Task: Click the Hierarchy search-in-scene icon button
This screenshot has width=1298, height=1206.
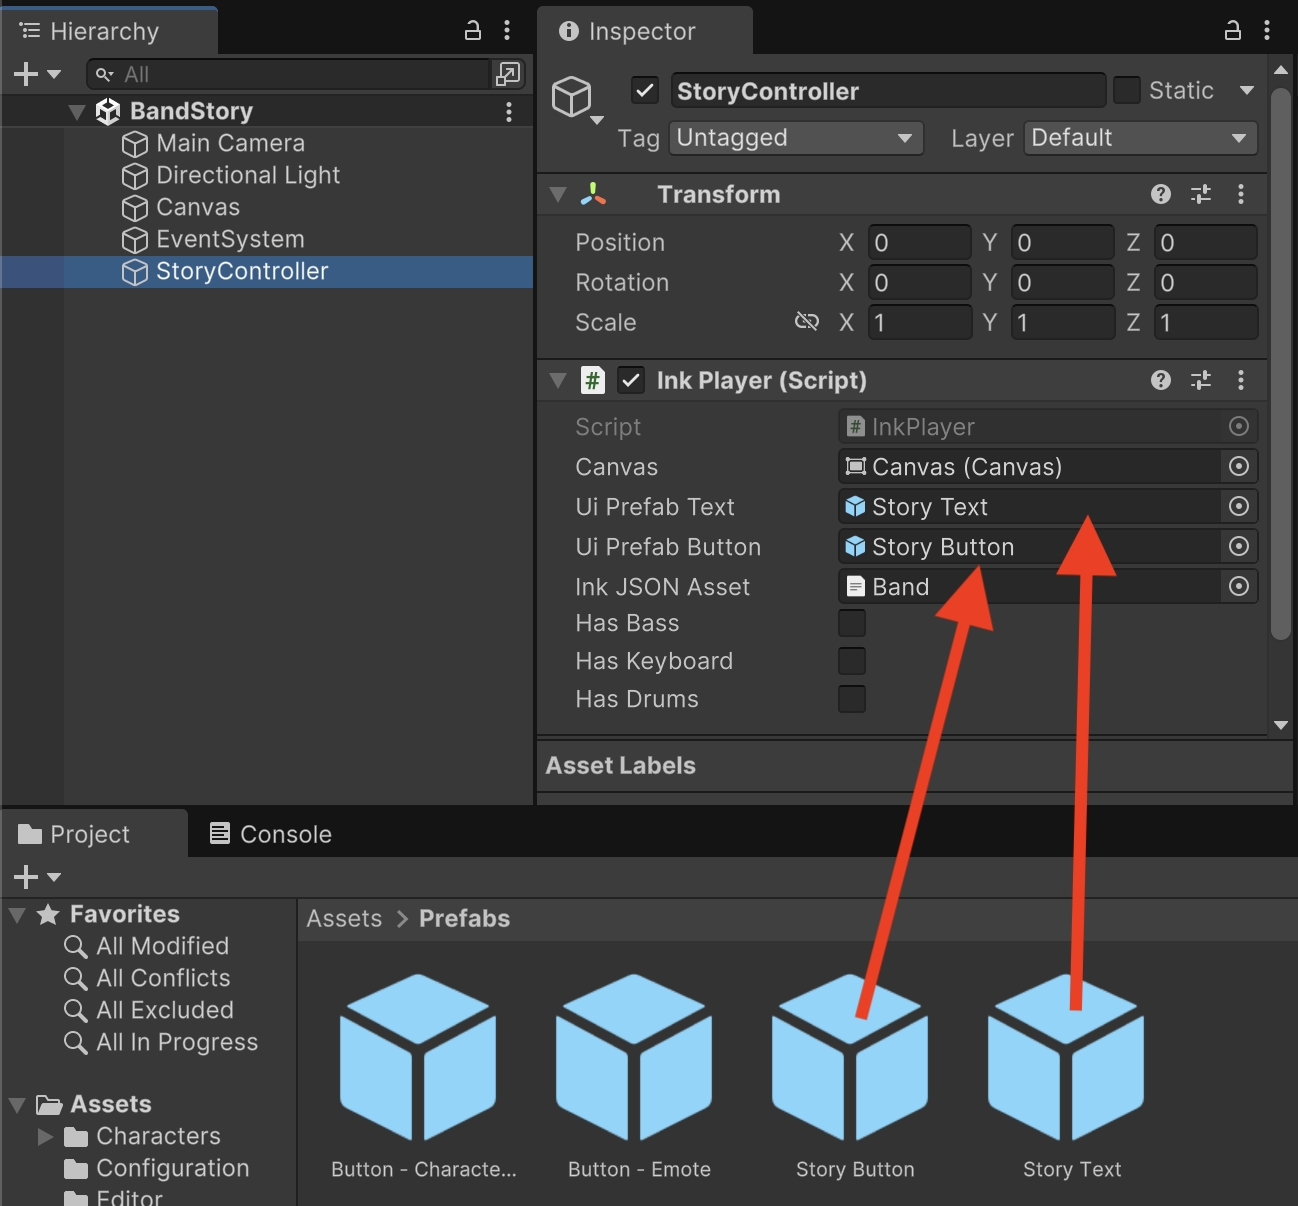Action: [508, 74]
